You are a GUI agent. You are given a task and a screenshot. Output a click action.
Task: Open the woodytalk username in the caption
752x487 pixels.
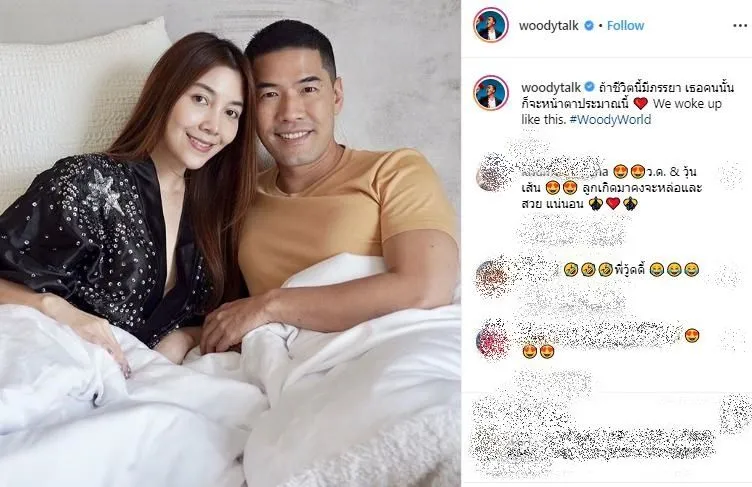pyautogui.click(x=551, y=87)
